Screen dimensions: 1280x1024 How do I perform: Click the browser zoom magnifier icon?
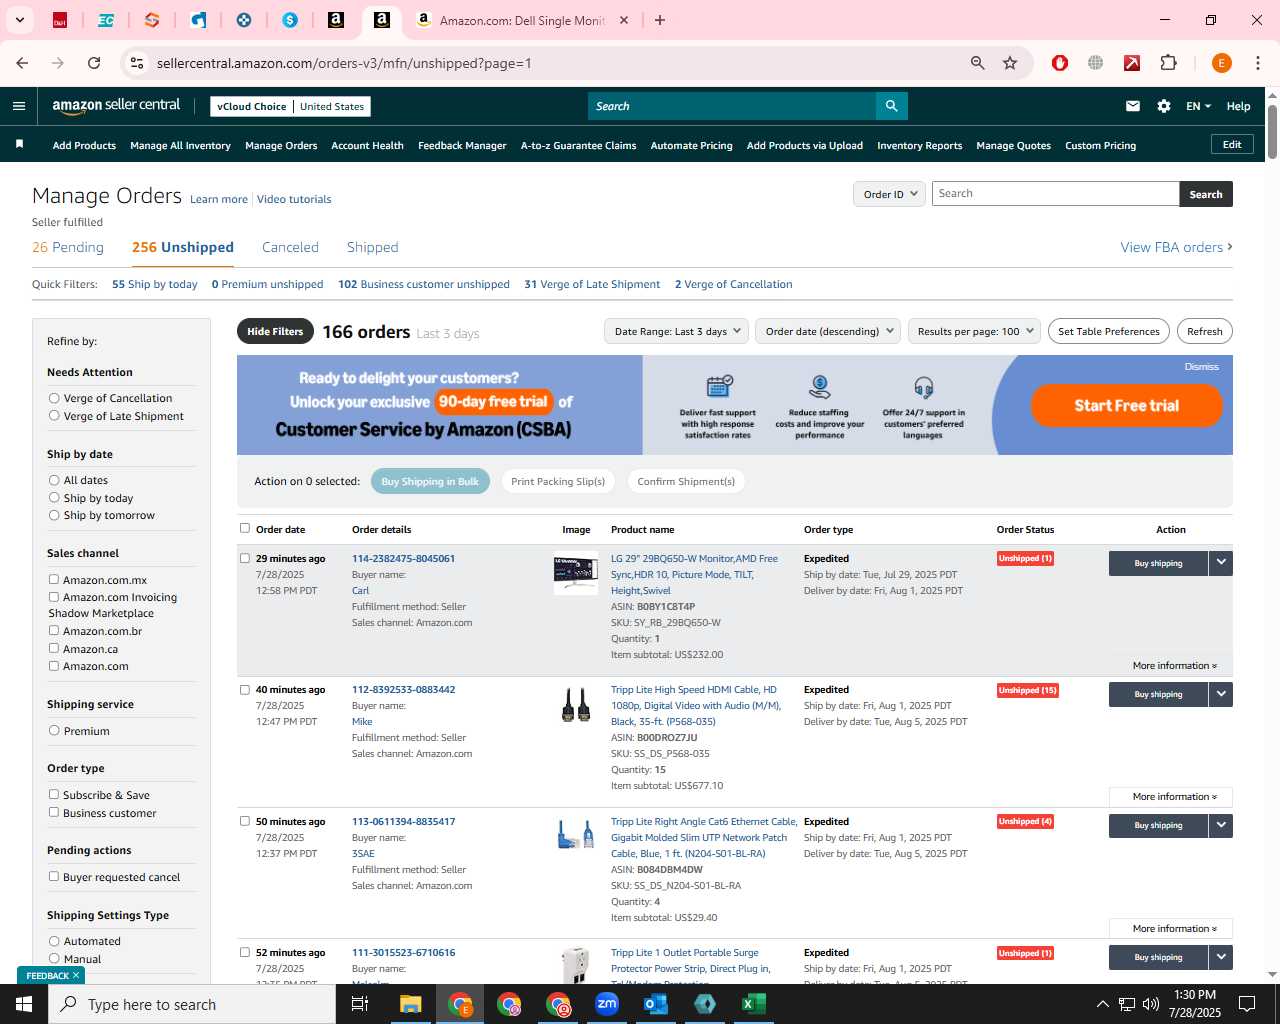coord(978,63)
